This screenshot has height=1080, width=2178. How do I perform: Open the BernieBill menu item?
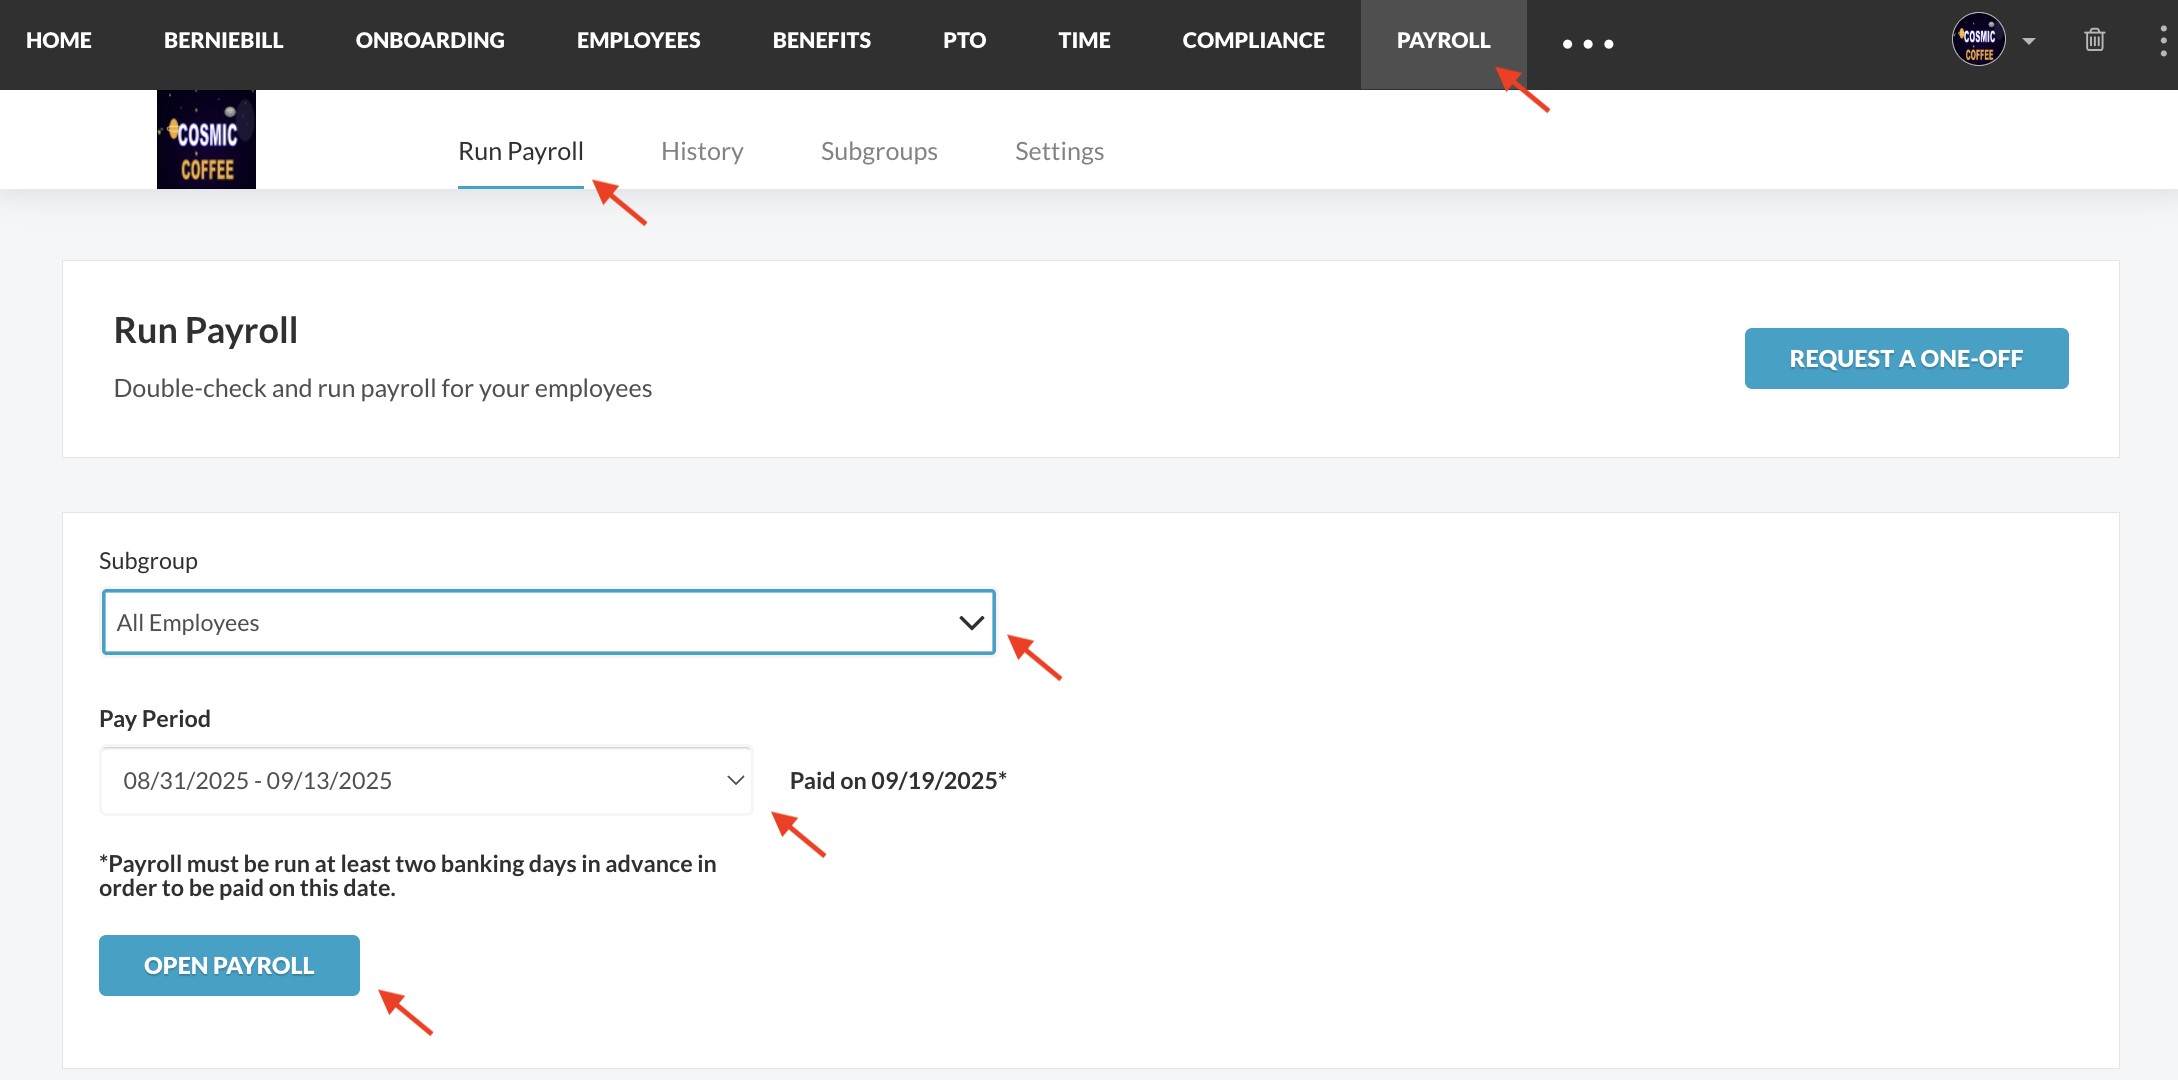pyautogui.click(x=223, y=40)
